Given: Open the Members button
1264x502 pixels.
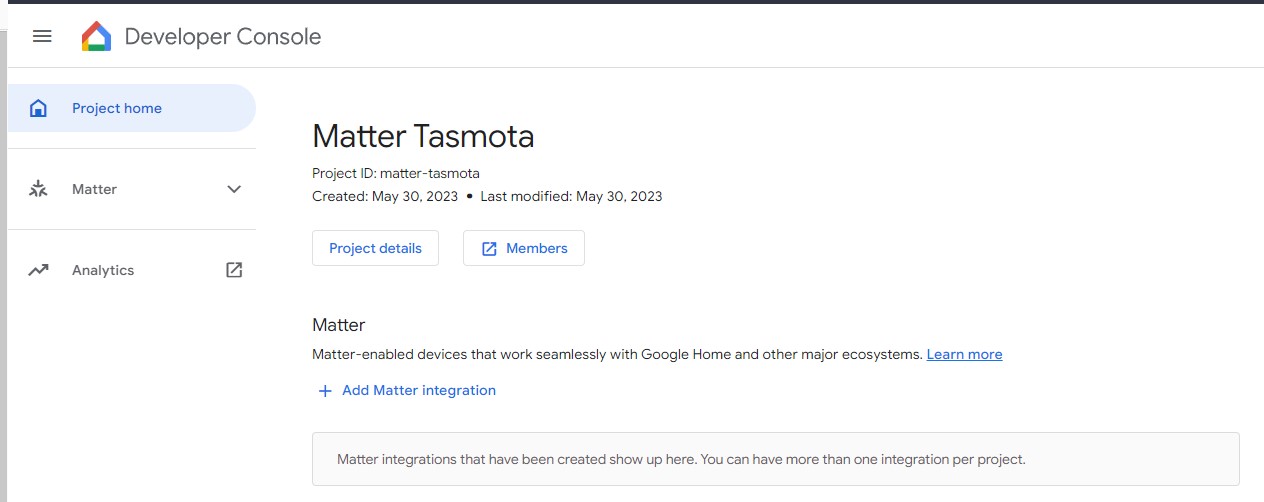Looking at the screenshot, I should coord(524,248).
